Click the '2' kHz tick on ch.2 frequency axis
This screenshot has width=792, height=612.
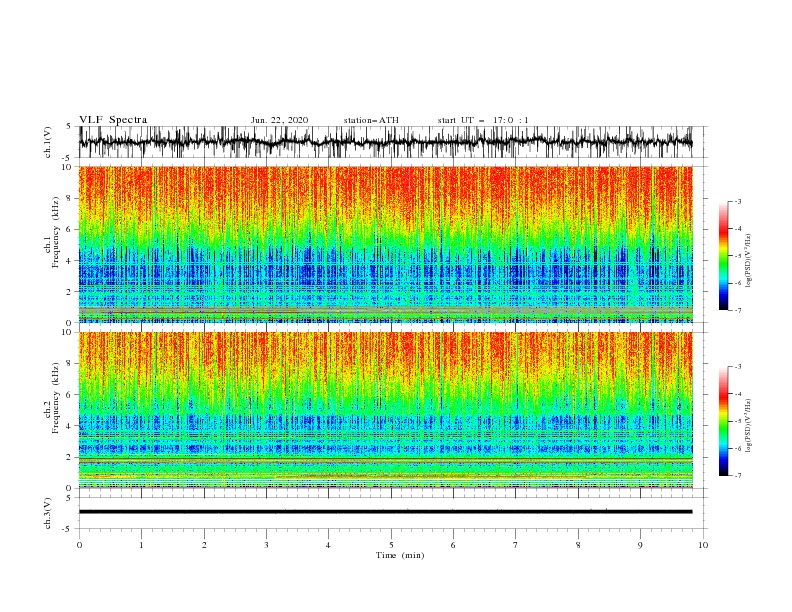(69, 457)
